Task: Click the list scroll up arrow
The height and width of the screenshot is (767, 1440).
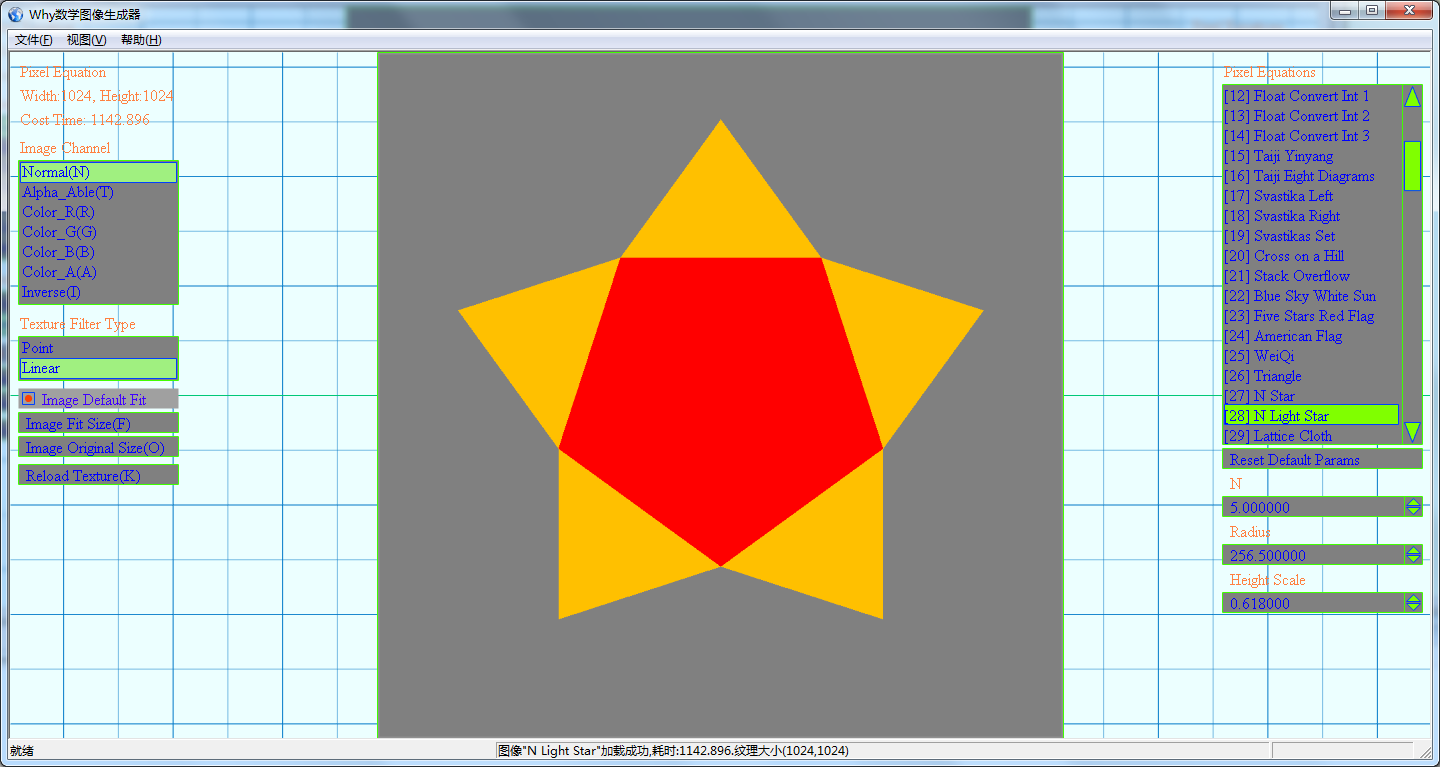Action: [1412, 97]
